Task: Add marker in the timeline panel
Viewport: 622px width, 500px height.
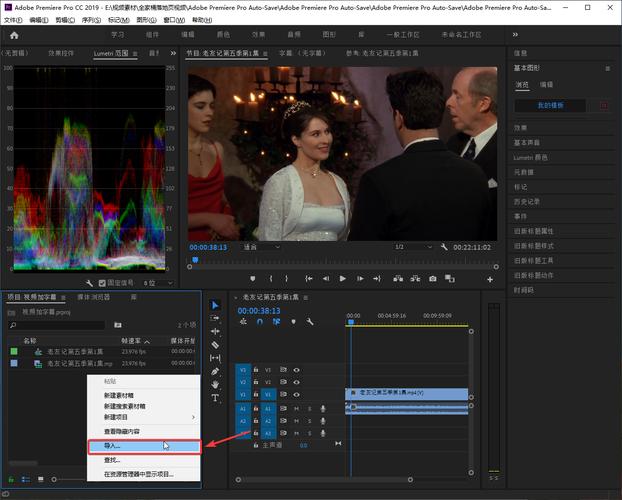Action: [294, 321]
